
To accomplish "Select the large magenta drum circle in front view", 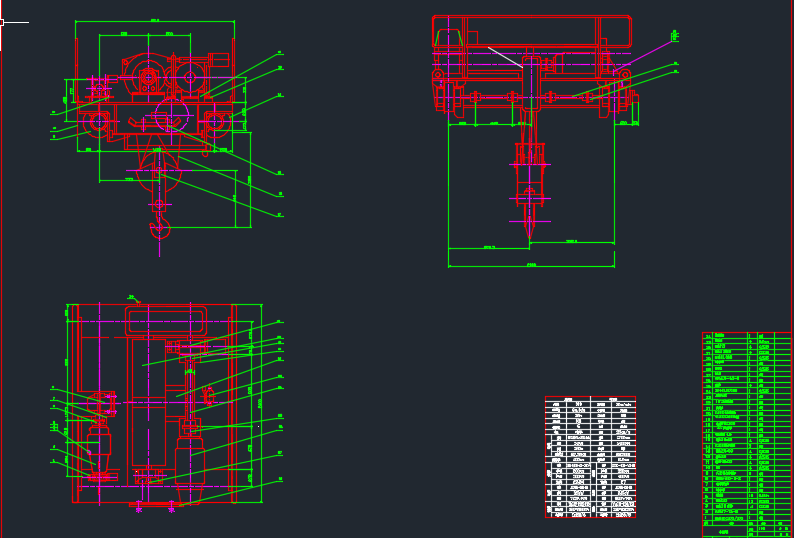I will (172, 115).
